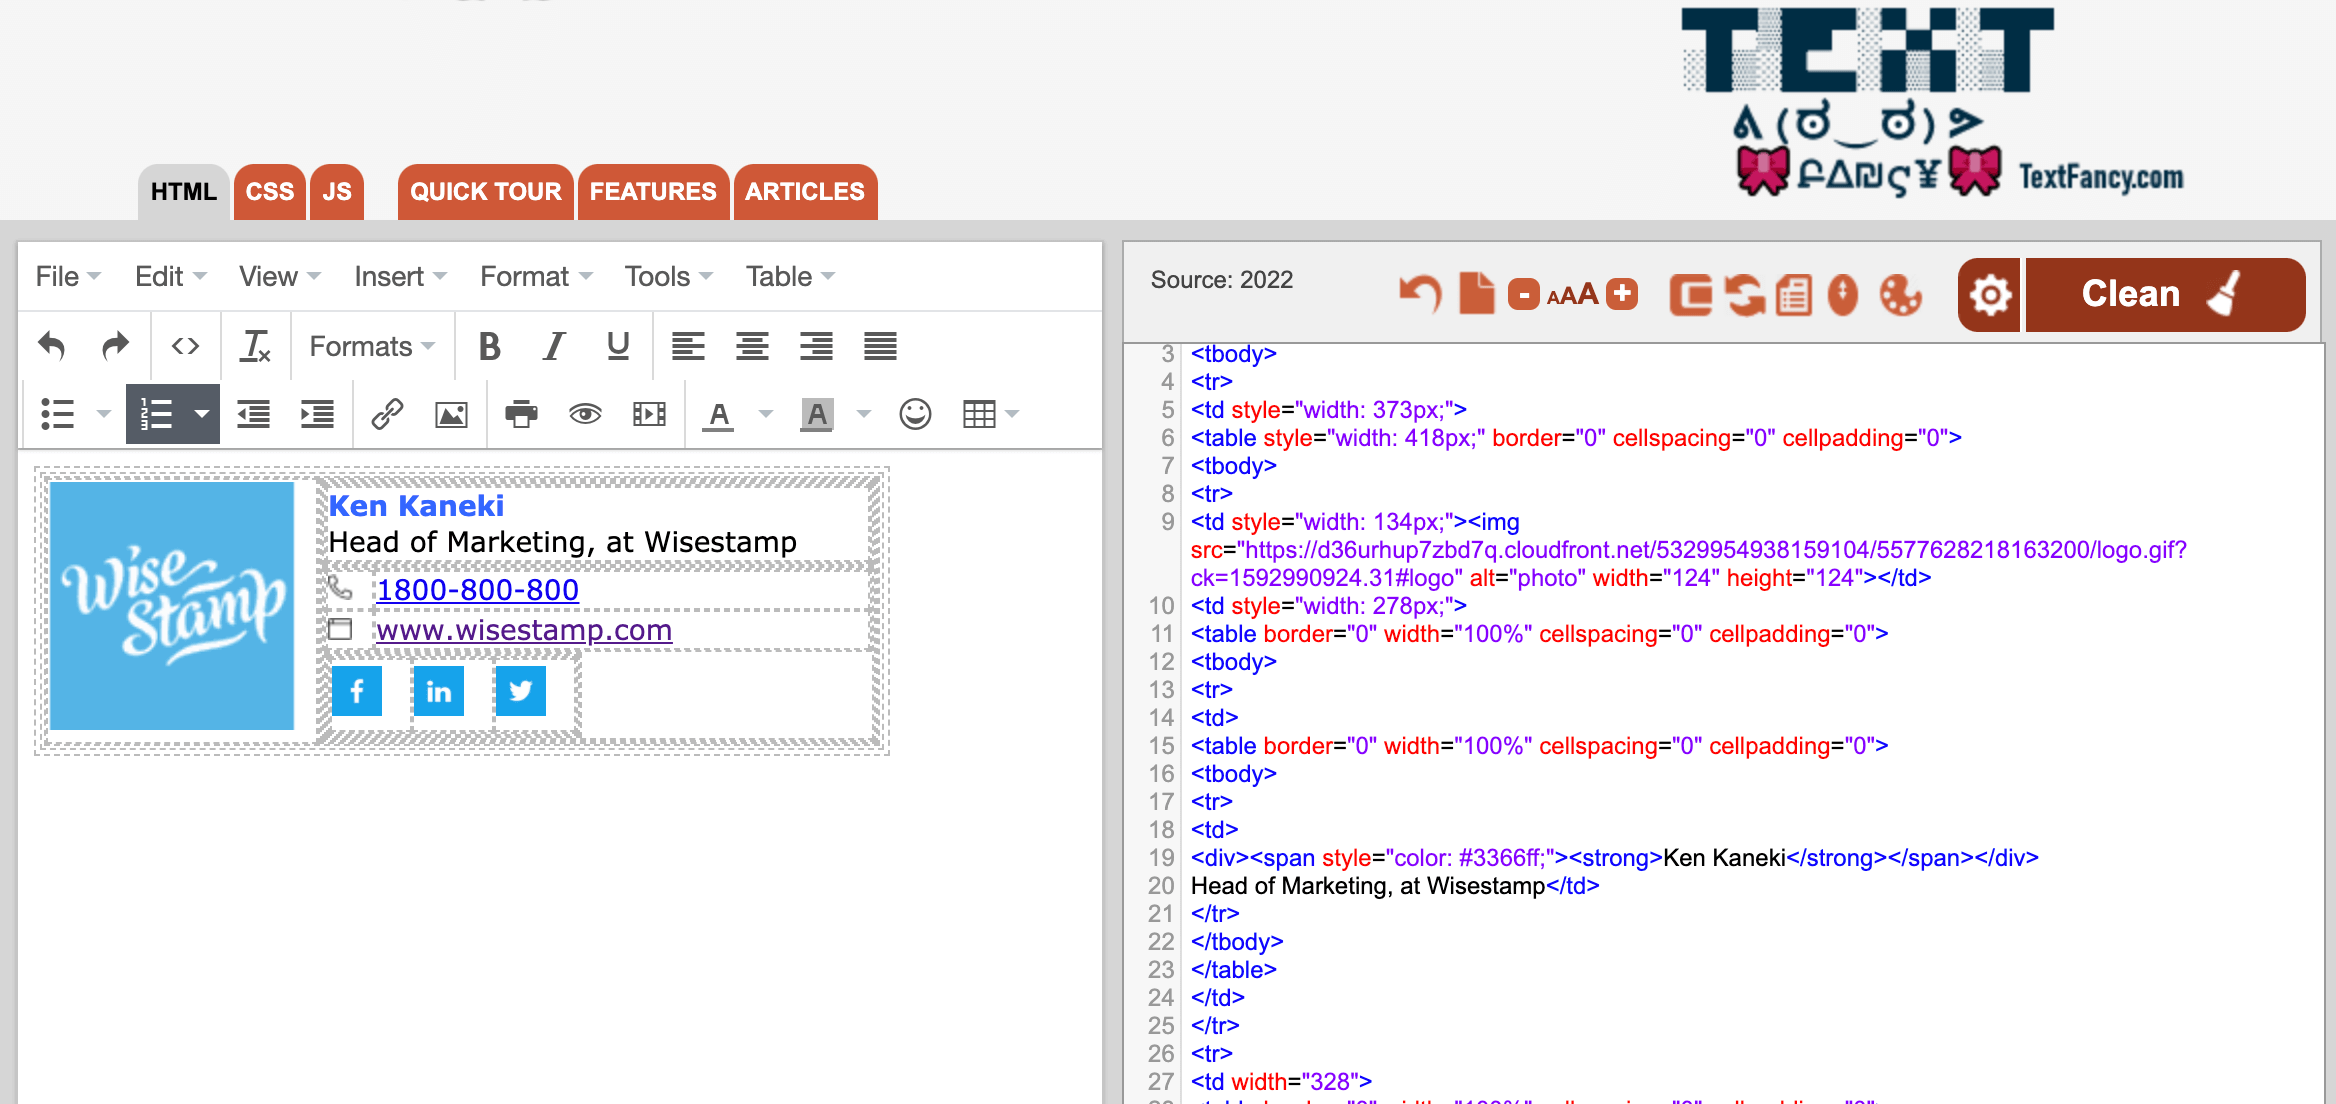The image size is (2336, 1104).
Task: Open the source code view
Action: tap(185, 346)
